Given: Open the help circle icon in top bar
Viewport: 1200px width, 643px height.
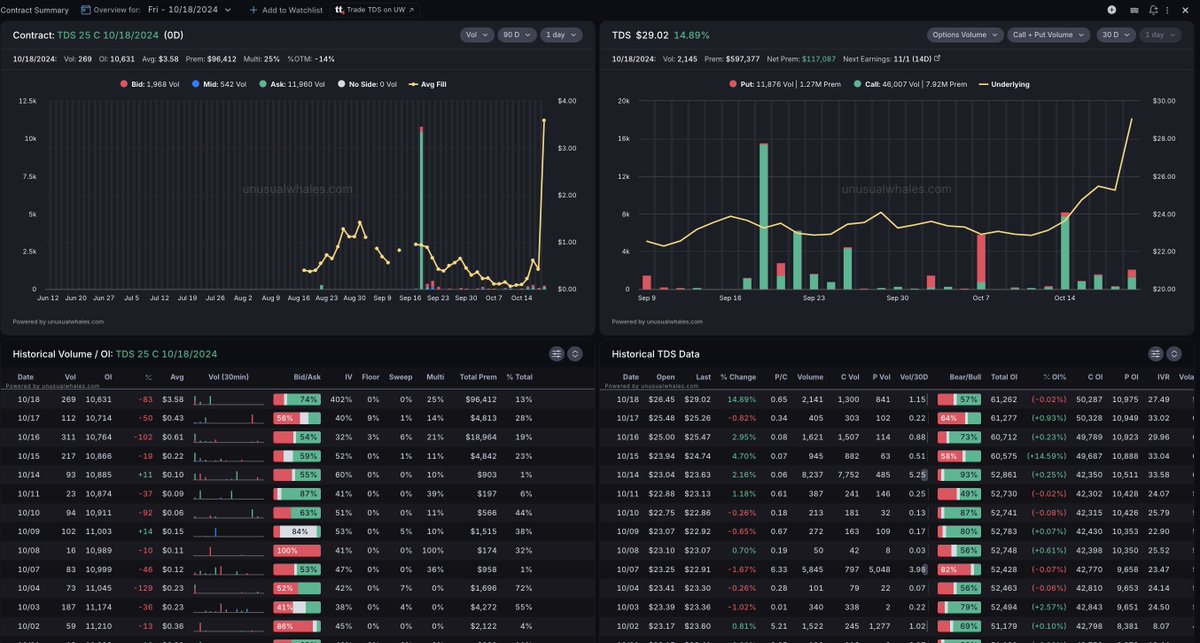Looking at the screenshot, I should [1111, 9].
